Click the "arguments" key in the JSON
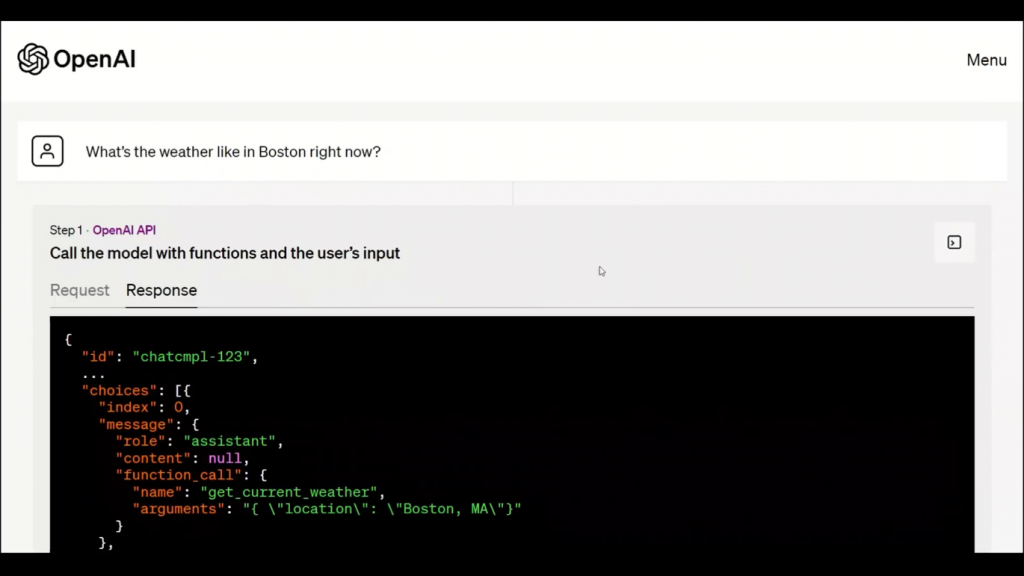The height and width of the screenshot is (576, 1024). [x=179, y=509]
